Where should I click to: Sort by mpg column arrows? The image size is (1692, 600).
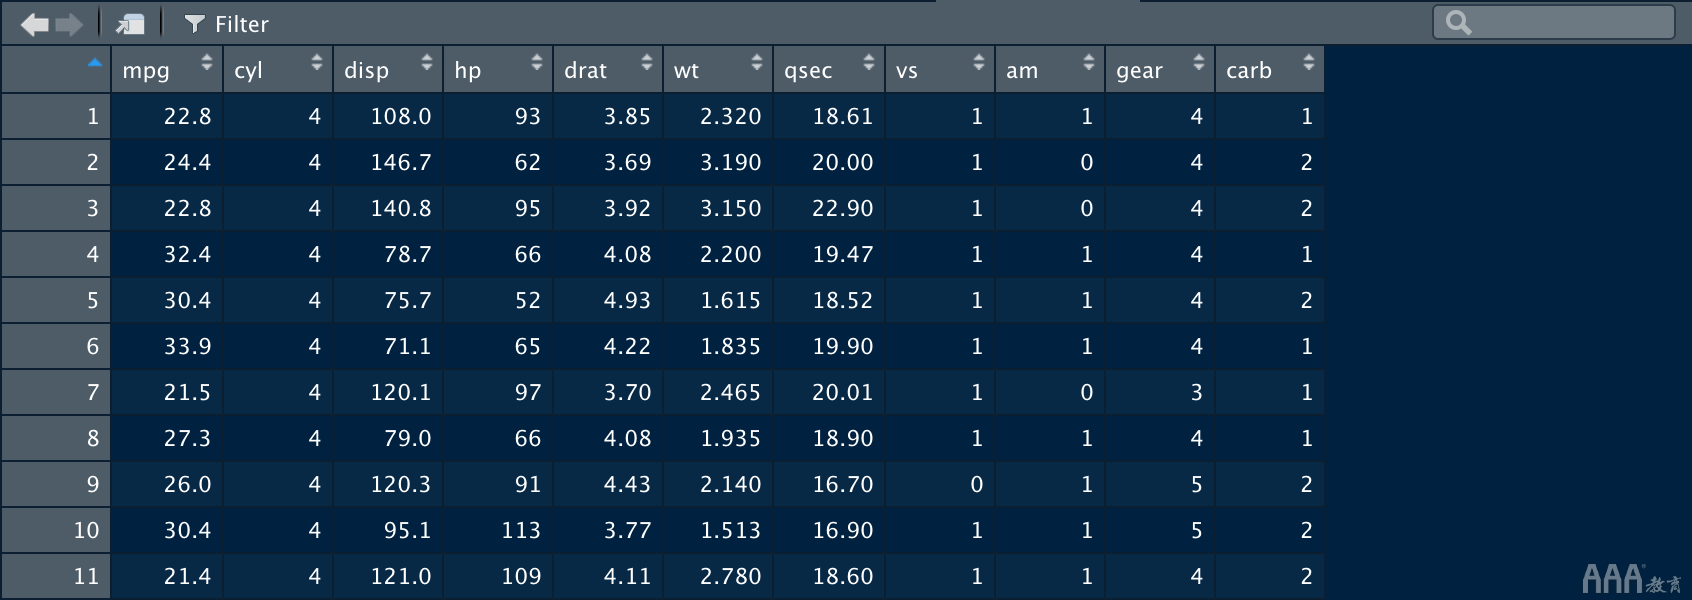point(207,63)
